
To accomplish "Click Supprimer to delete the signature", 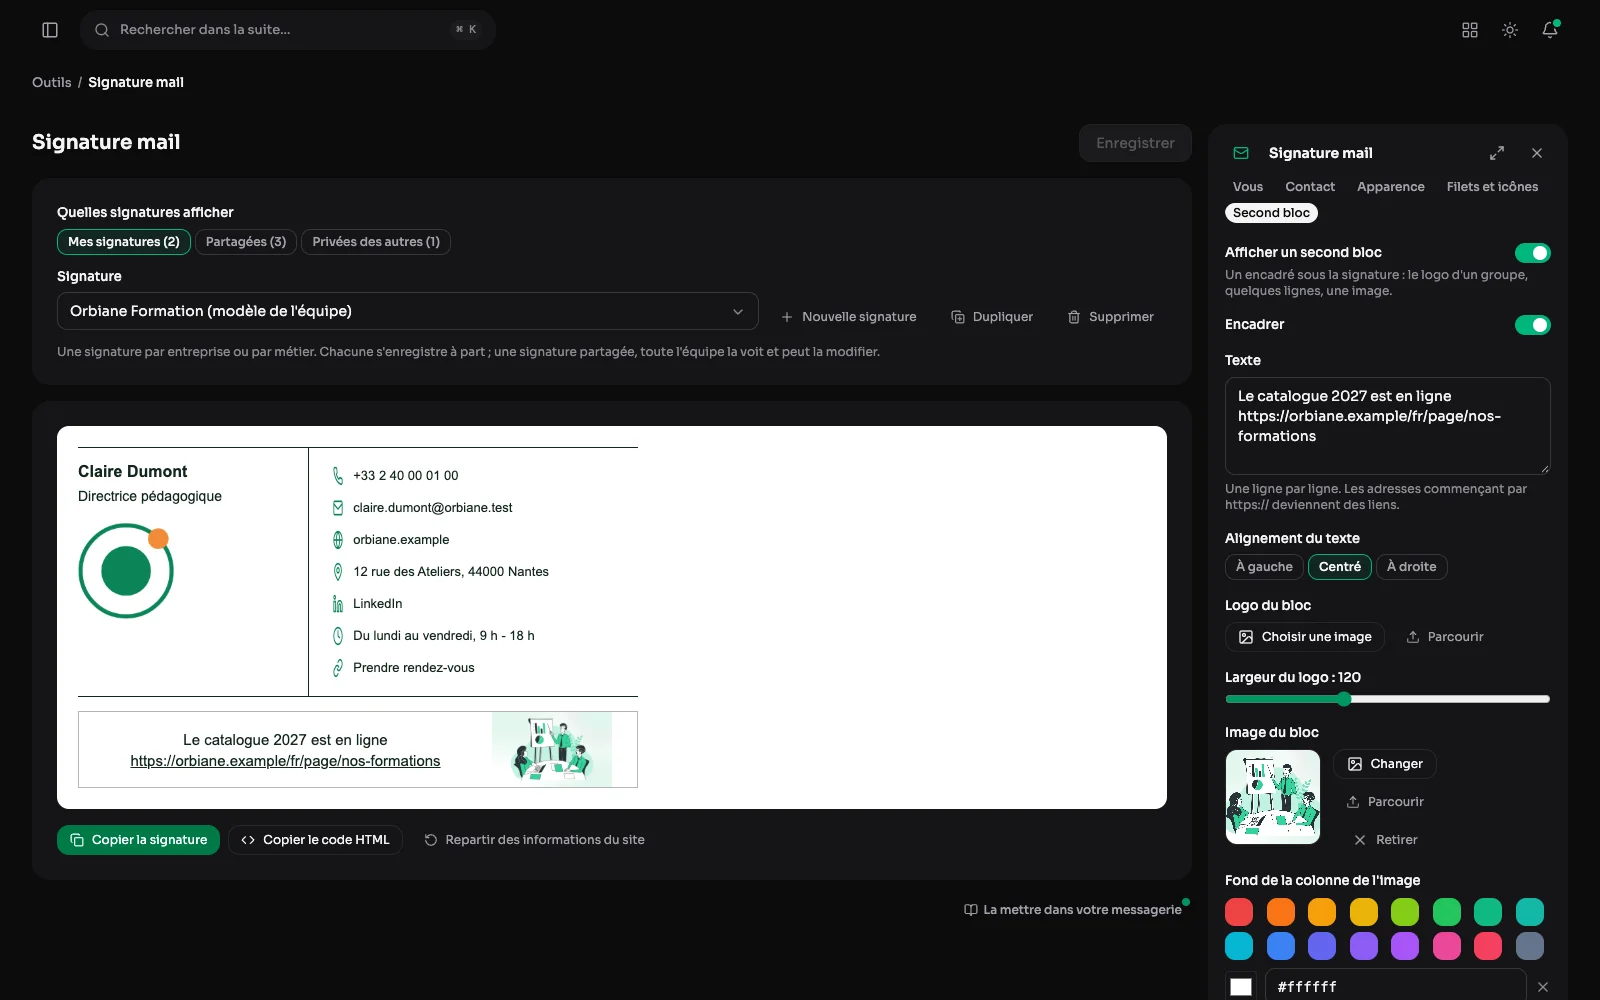I will point(1110,317).
